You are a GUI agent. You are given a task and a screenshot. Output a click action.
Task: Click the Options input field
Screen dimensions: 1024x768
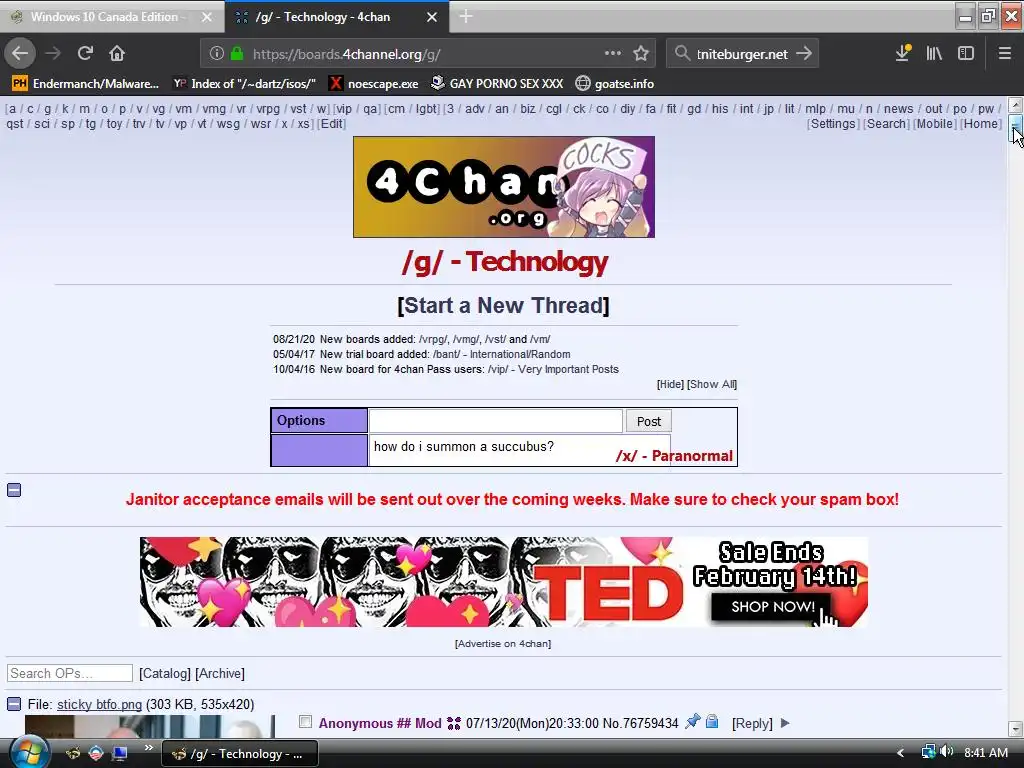coord(496,421)
